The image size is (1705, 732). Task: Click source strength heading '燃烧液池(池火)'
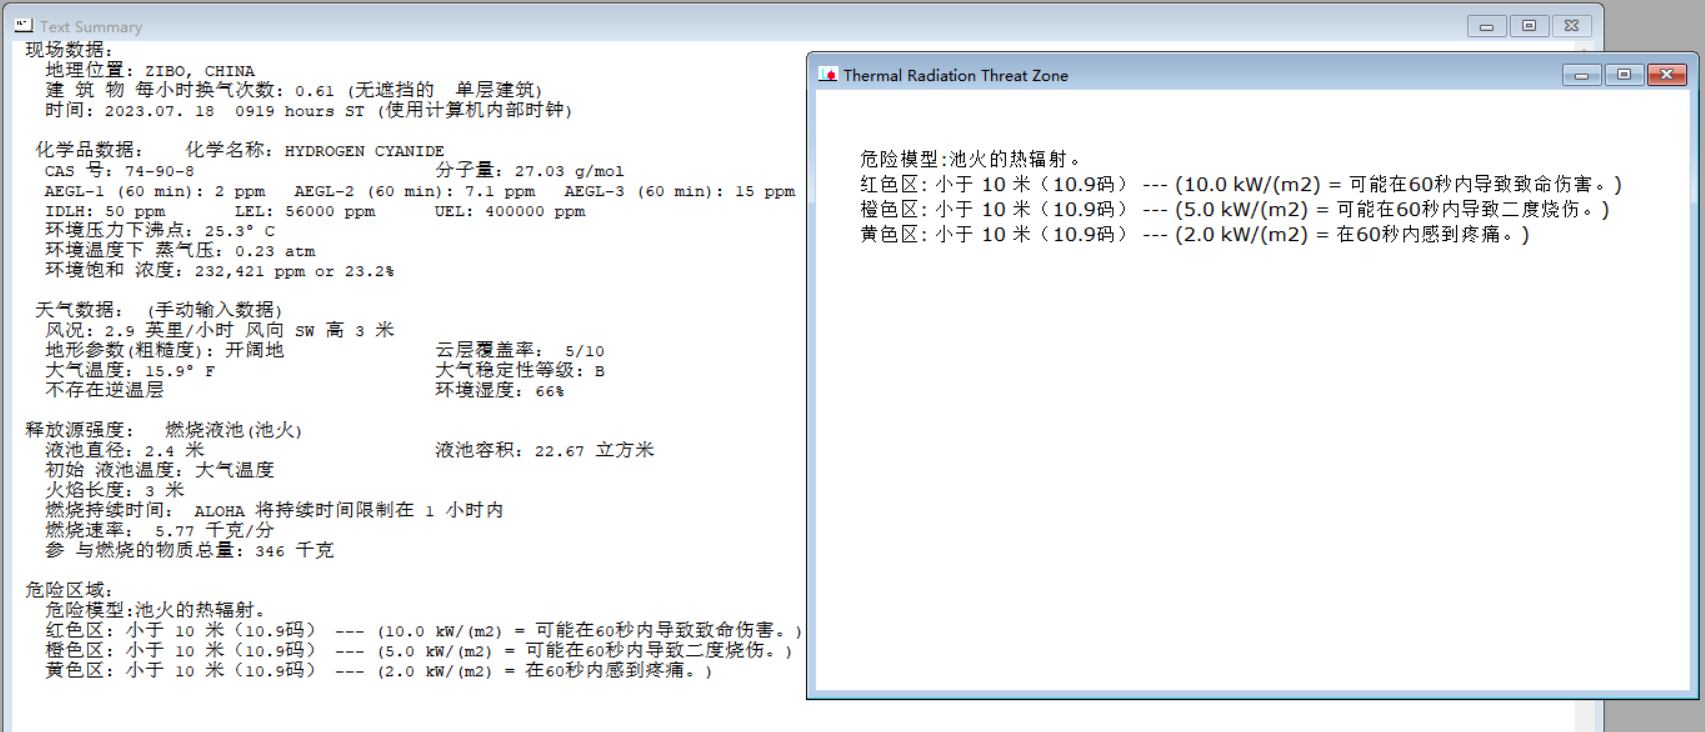(x=234, y=431)
